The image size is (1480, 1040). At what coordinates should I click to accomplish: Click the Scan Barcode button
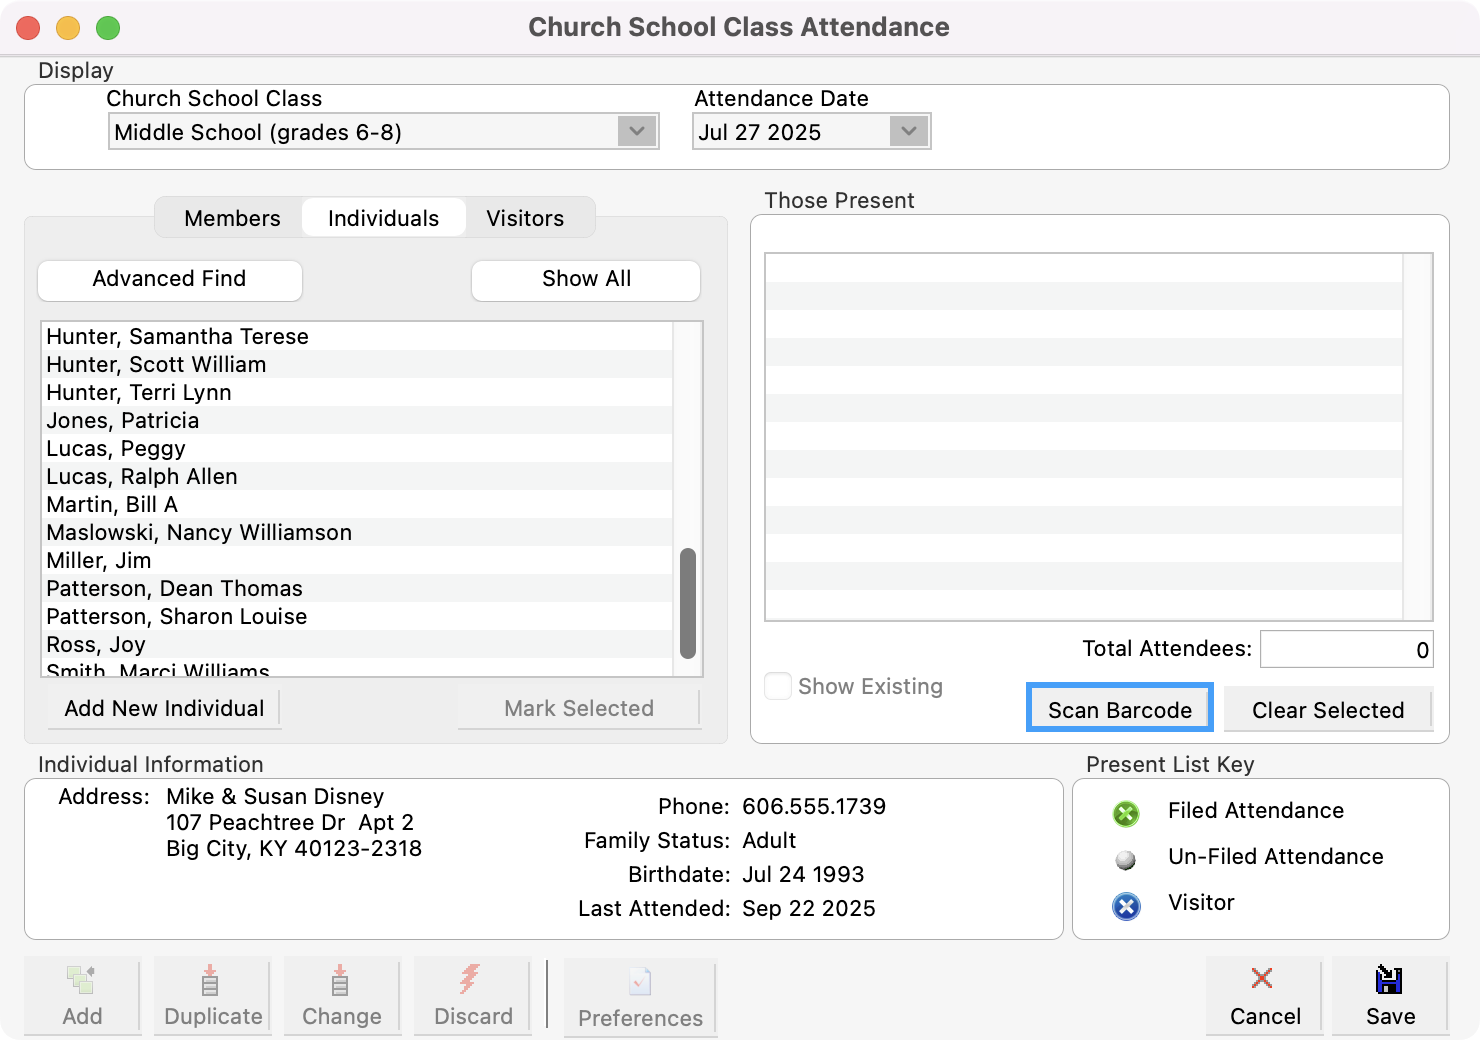coord(1119,708)
